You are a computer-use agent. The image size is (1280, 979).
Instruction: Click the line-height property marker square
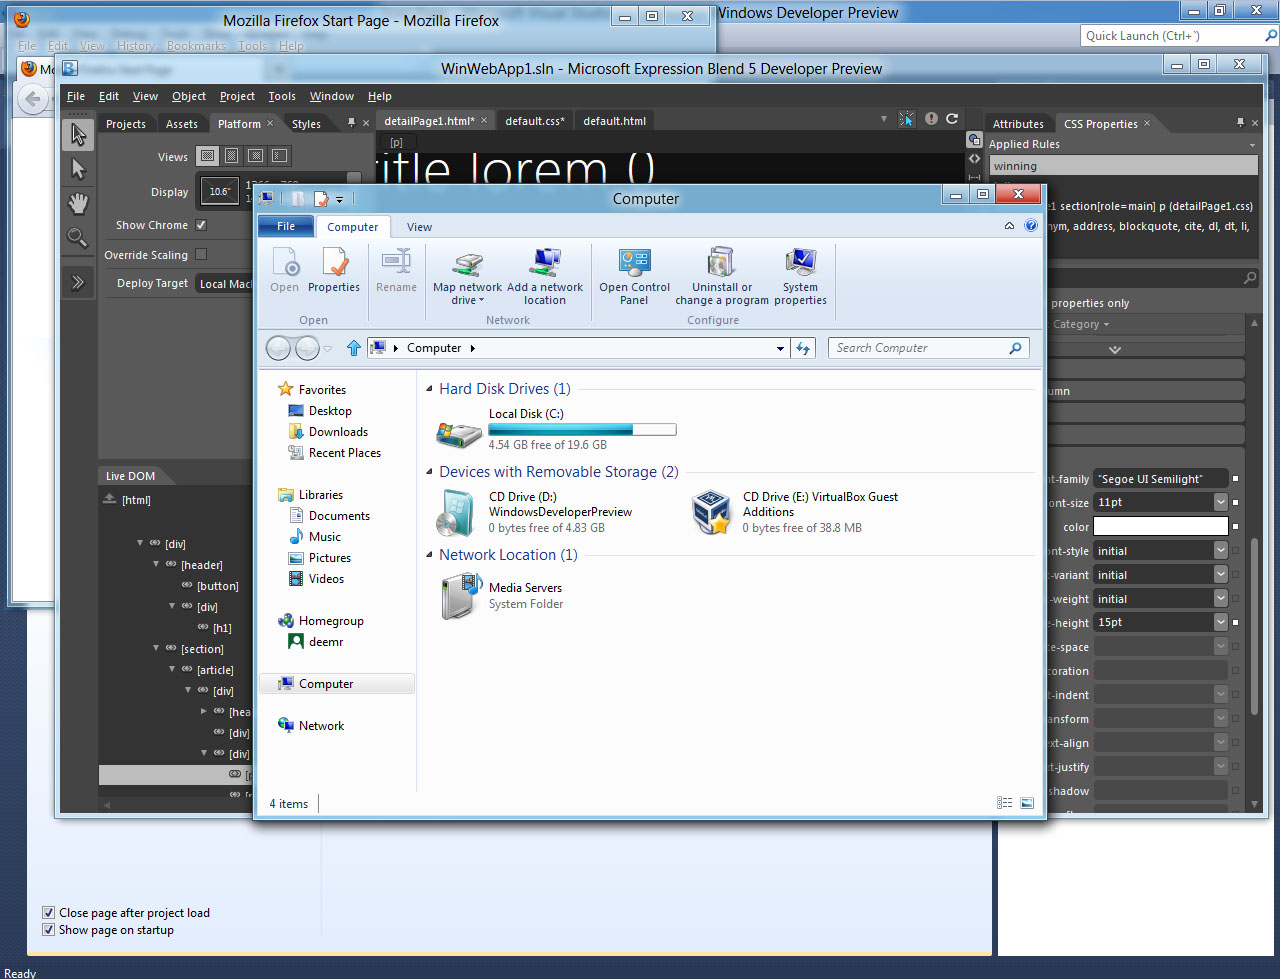tap(1236, 622)
